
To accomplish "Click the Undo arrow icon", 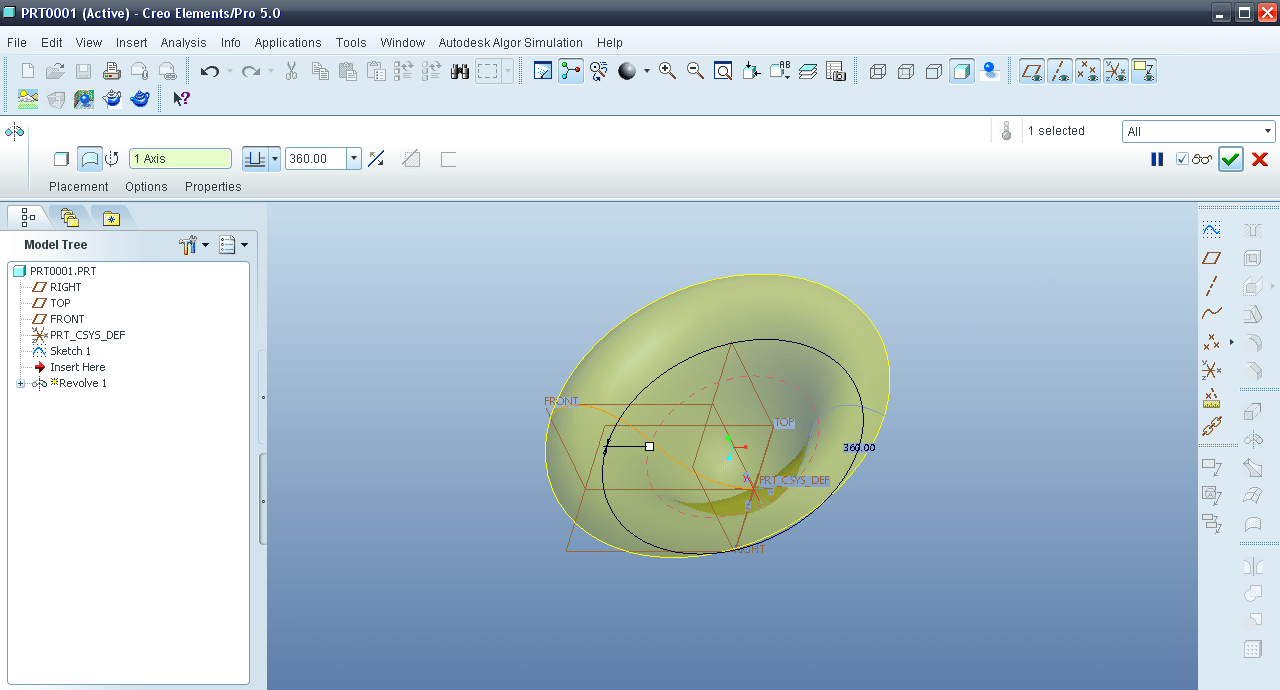I will [210, 71].
